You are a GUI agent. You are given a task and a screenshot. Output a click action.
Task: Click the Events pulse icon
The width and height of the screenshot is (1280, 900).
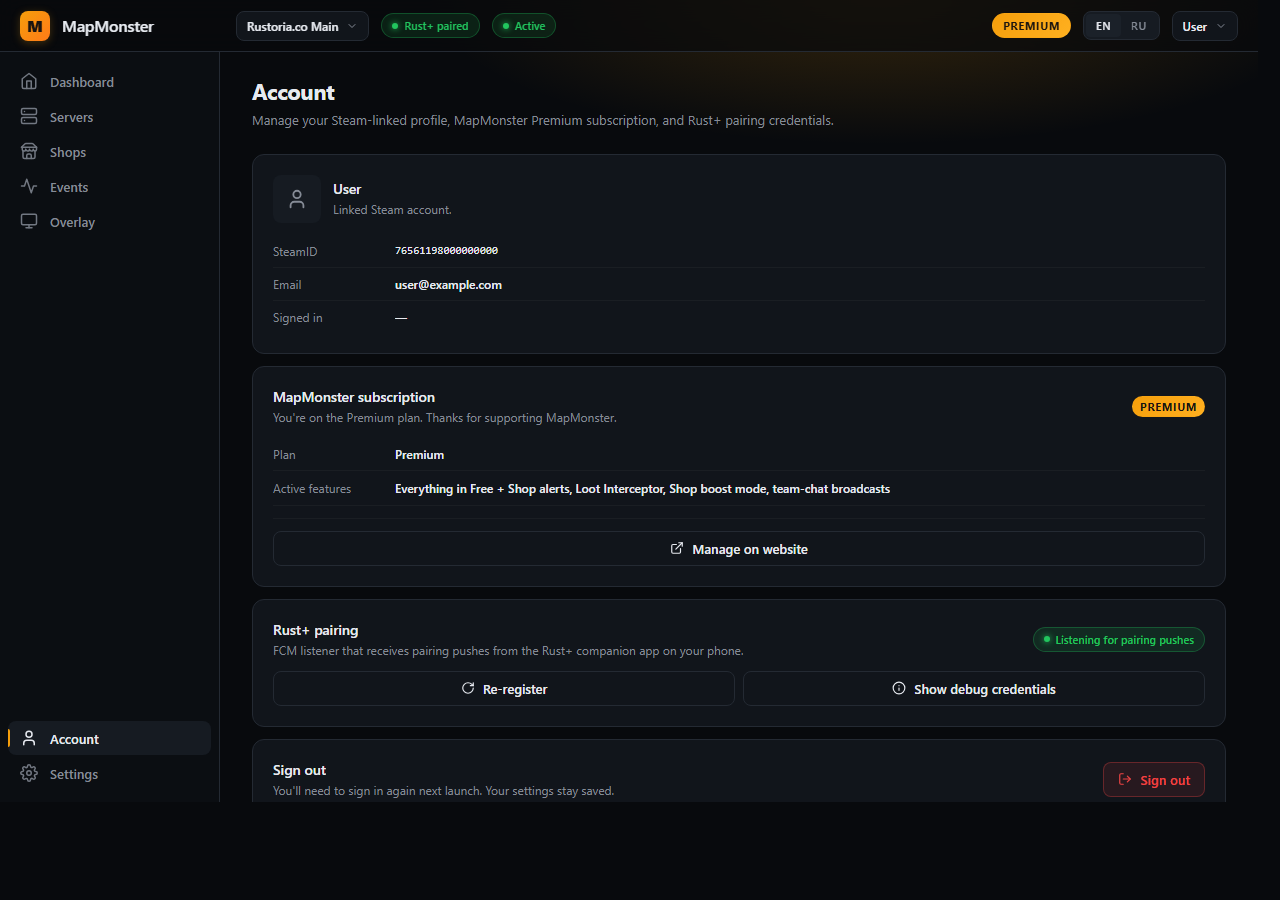point(29,187)
